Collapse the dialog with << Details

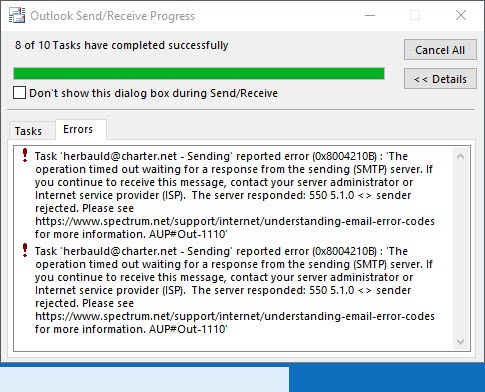pyautogui.click(x=440, y=79)
